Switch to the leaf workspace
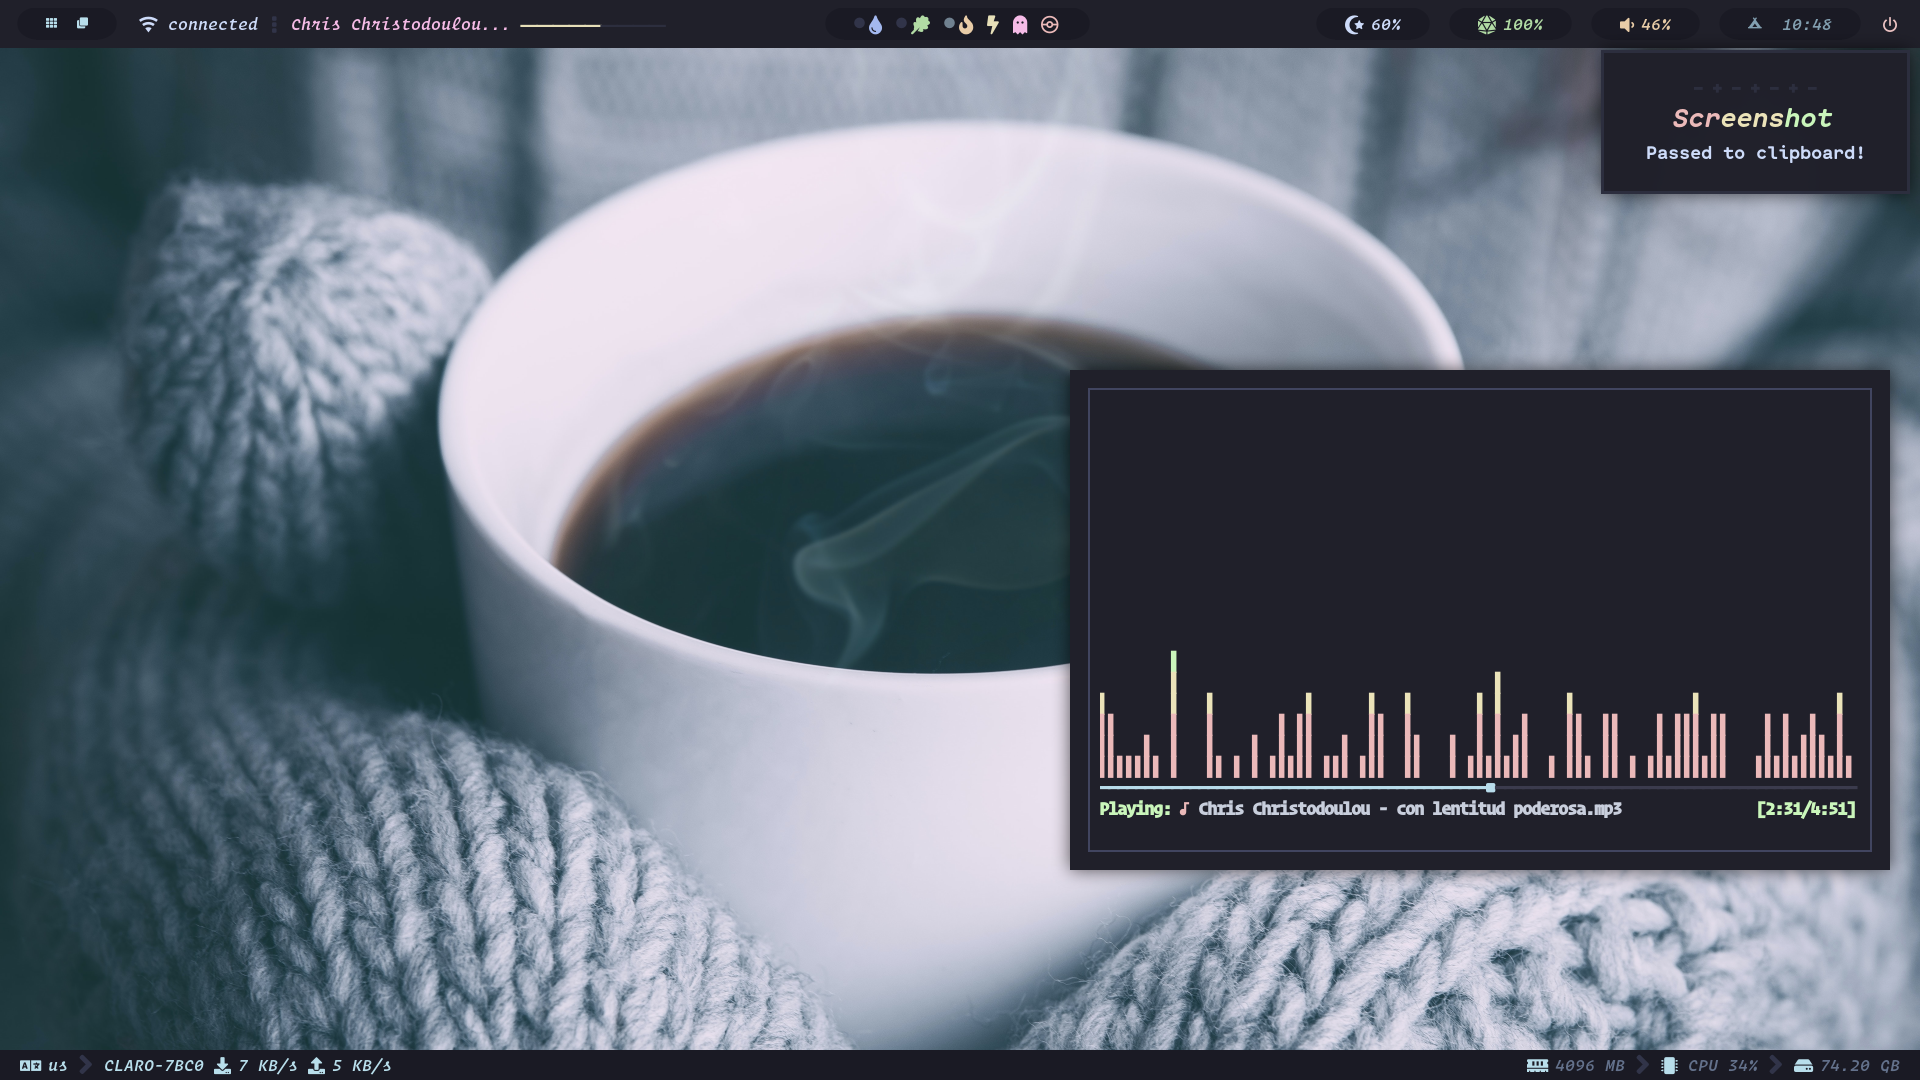The height and width of the screenshot is (1080, 1920). tap(921, 25)
